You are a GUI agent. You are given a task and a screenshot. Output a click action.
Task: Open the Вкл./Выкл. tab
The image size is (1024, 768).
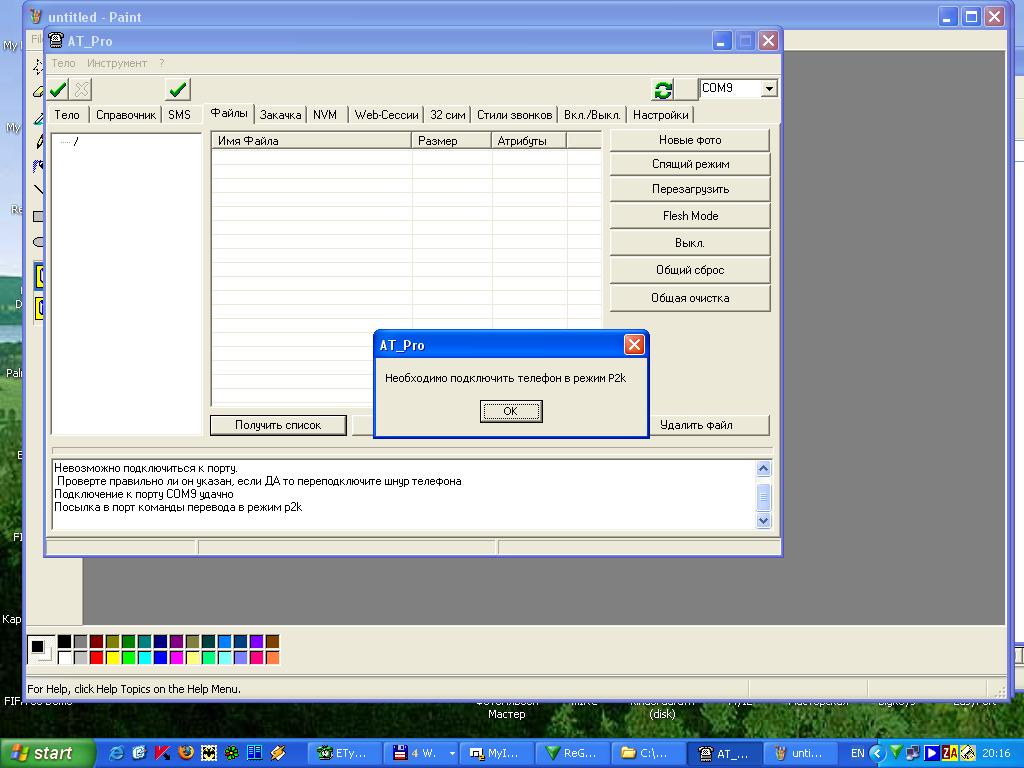tap(592, 115)
